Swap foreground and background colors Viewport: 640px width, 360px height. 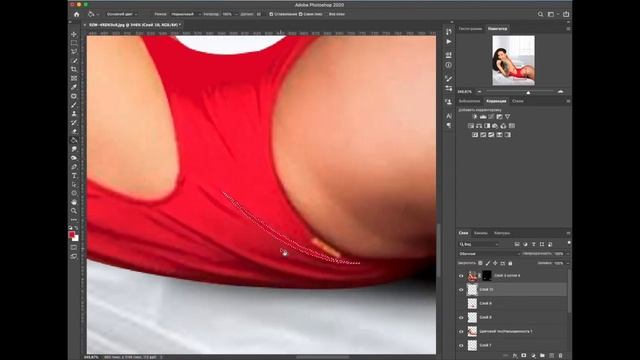point(76,229)
